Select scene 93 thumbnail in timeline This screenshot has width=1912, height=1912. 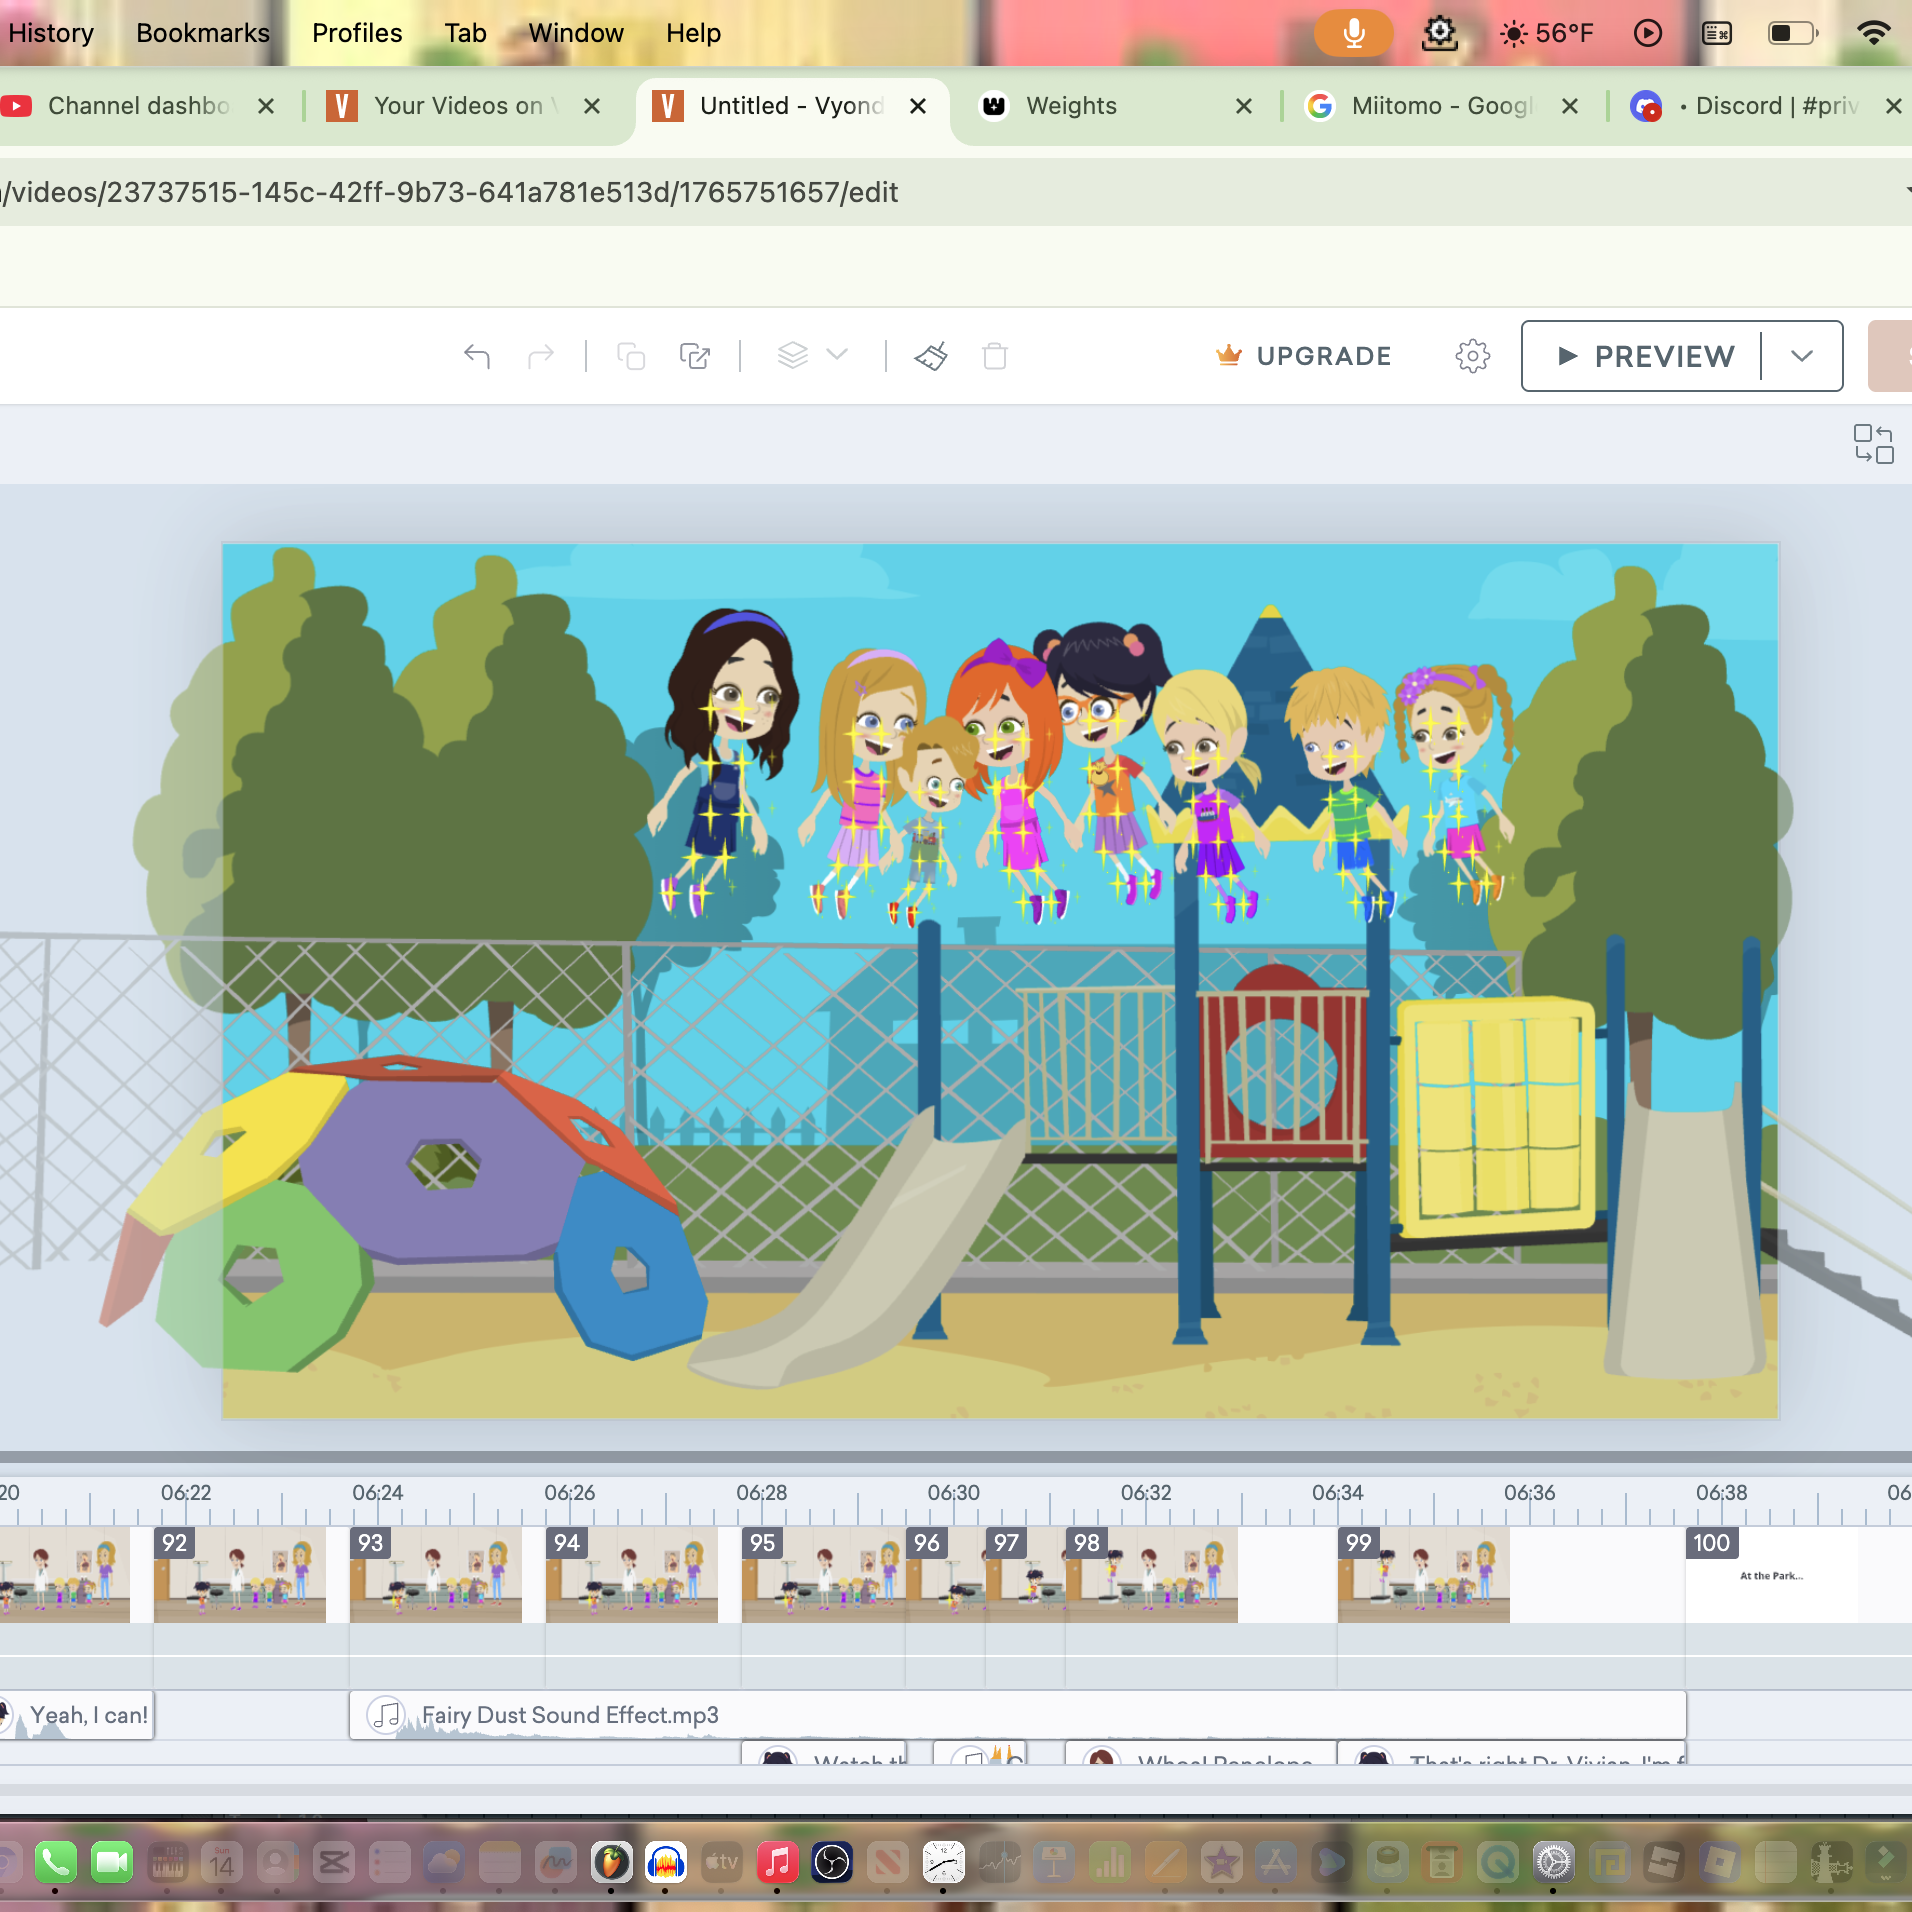coord(436,1574)
